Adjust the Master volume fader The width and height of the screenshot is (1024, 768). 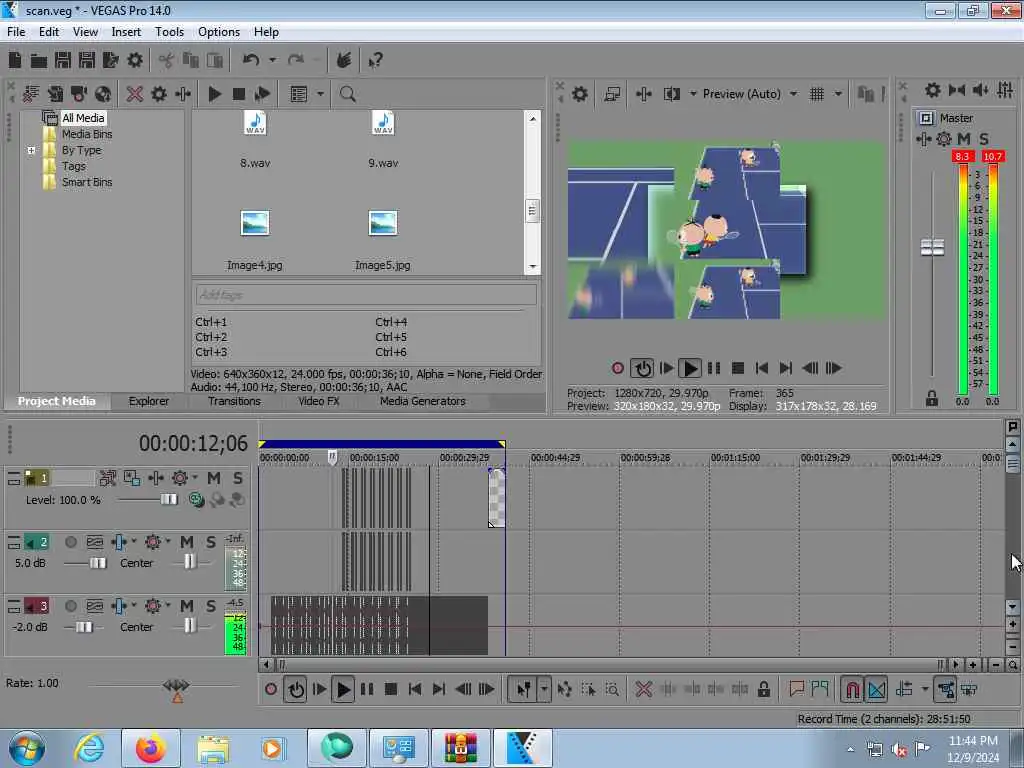[x=932, y=248]
